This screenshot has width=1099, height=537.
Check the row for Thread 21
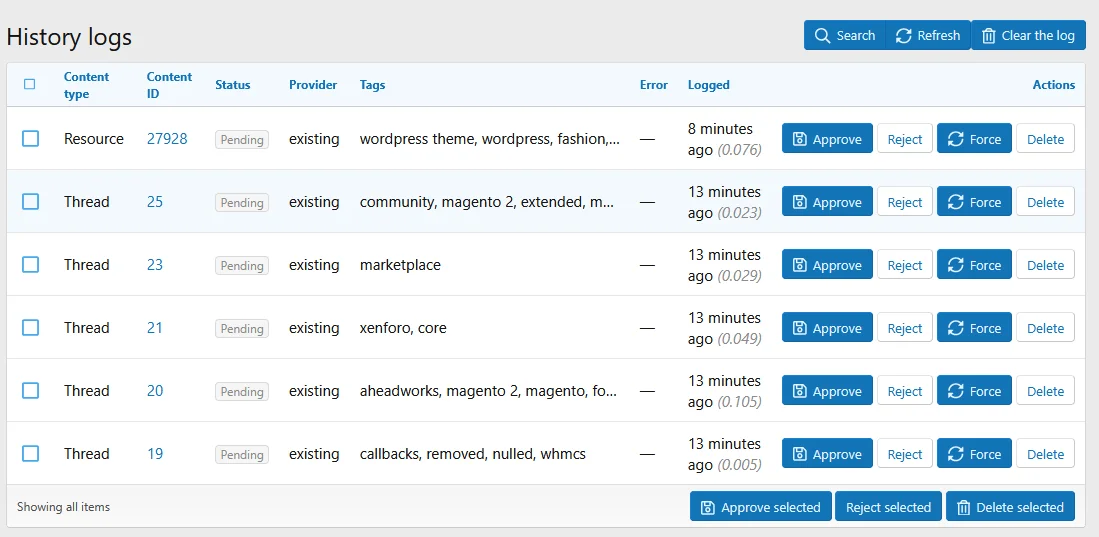(30, 328)
